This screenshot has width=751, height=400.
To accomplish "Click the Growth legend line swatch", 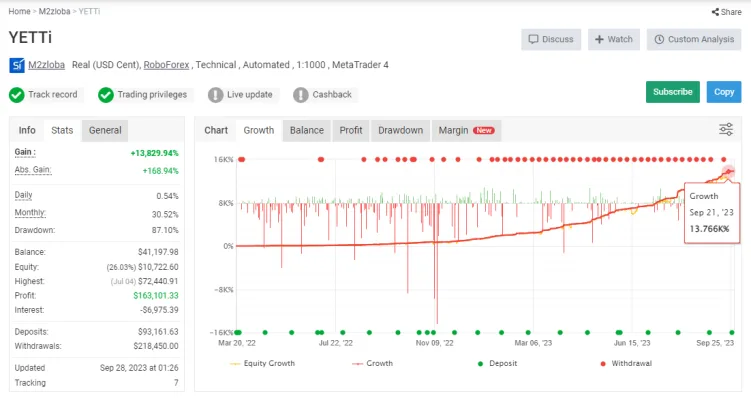I will 357,364.
